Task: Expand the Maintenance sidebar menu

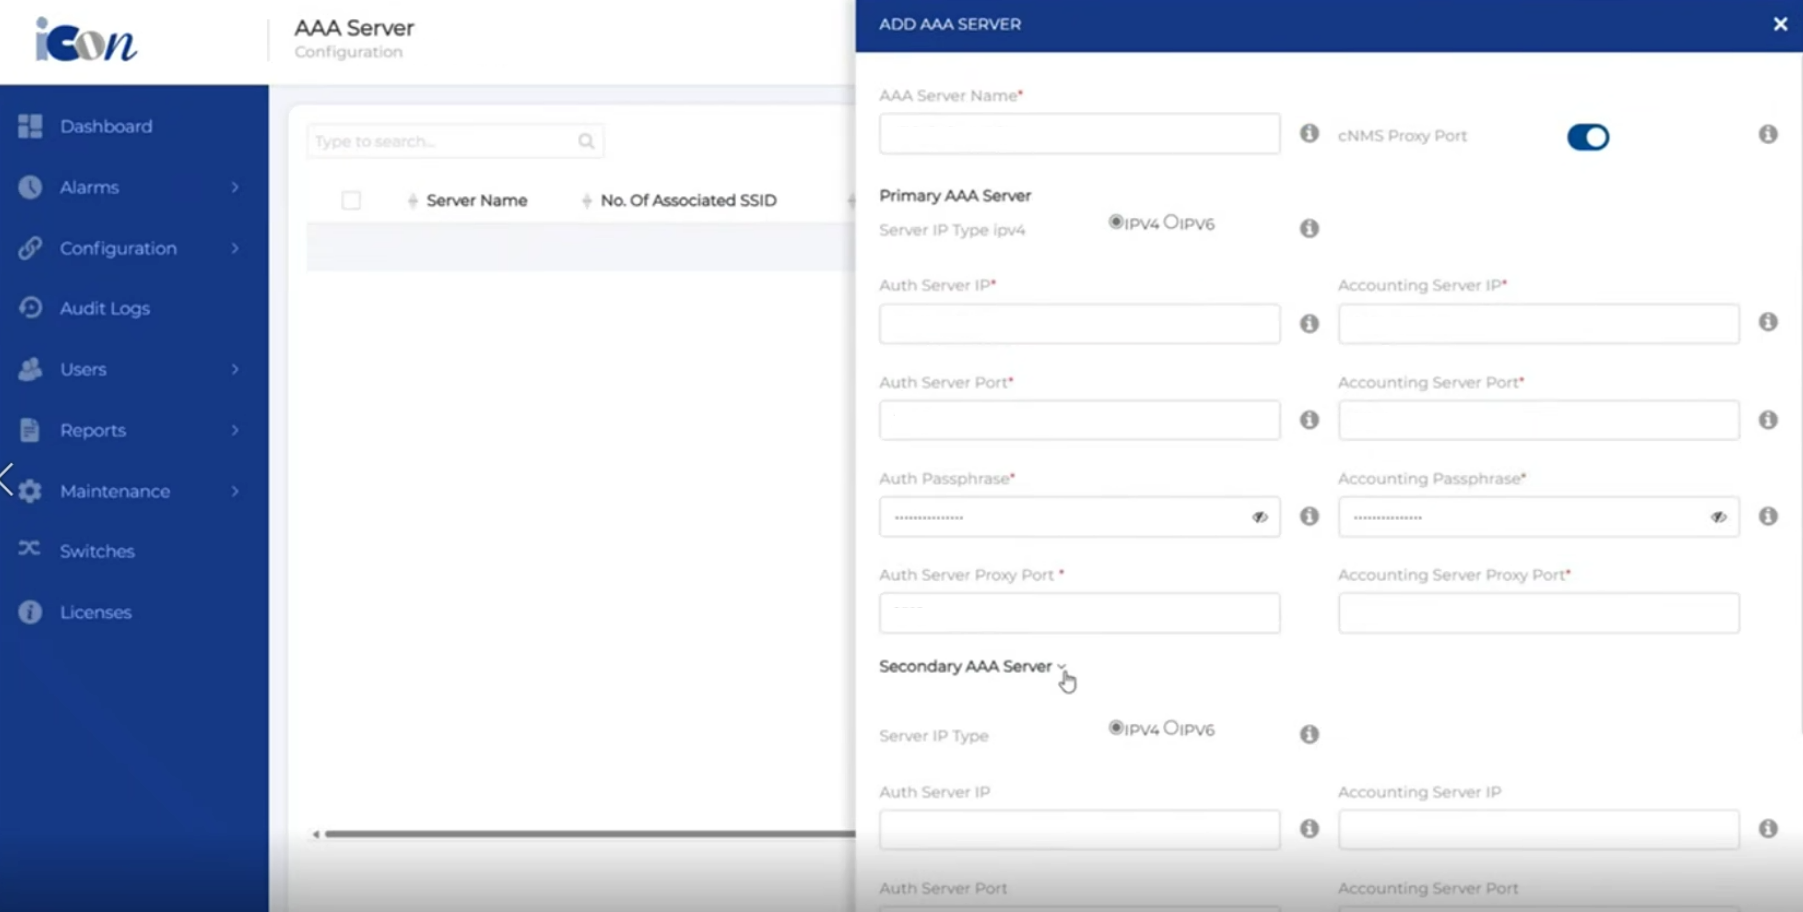Action: (x=115, y=491)
